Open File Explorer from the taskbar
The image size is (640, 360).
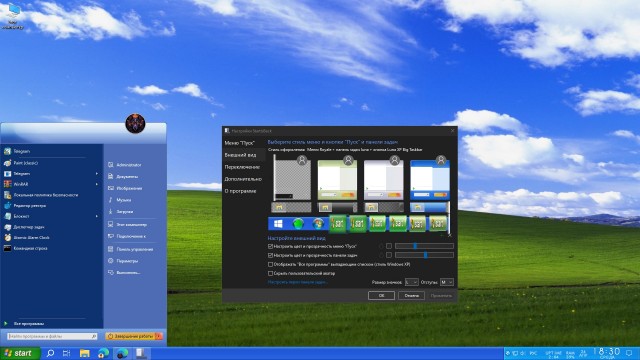[84, 353]
